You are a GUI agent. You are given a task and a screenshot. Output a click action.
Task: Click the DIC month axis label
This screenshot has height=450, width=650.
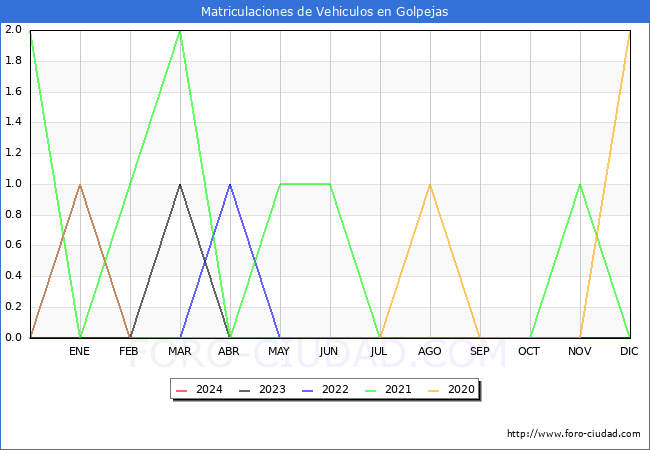tap(629, 351)
